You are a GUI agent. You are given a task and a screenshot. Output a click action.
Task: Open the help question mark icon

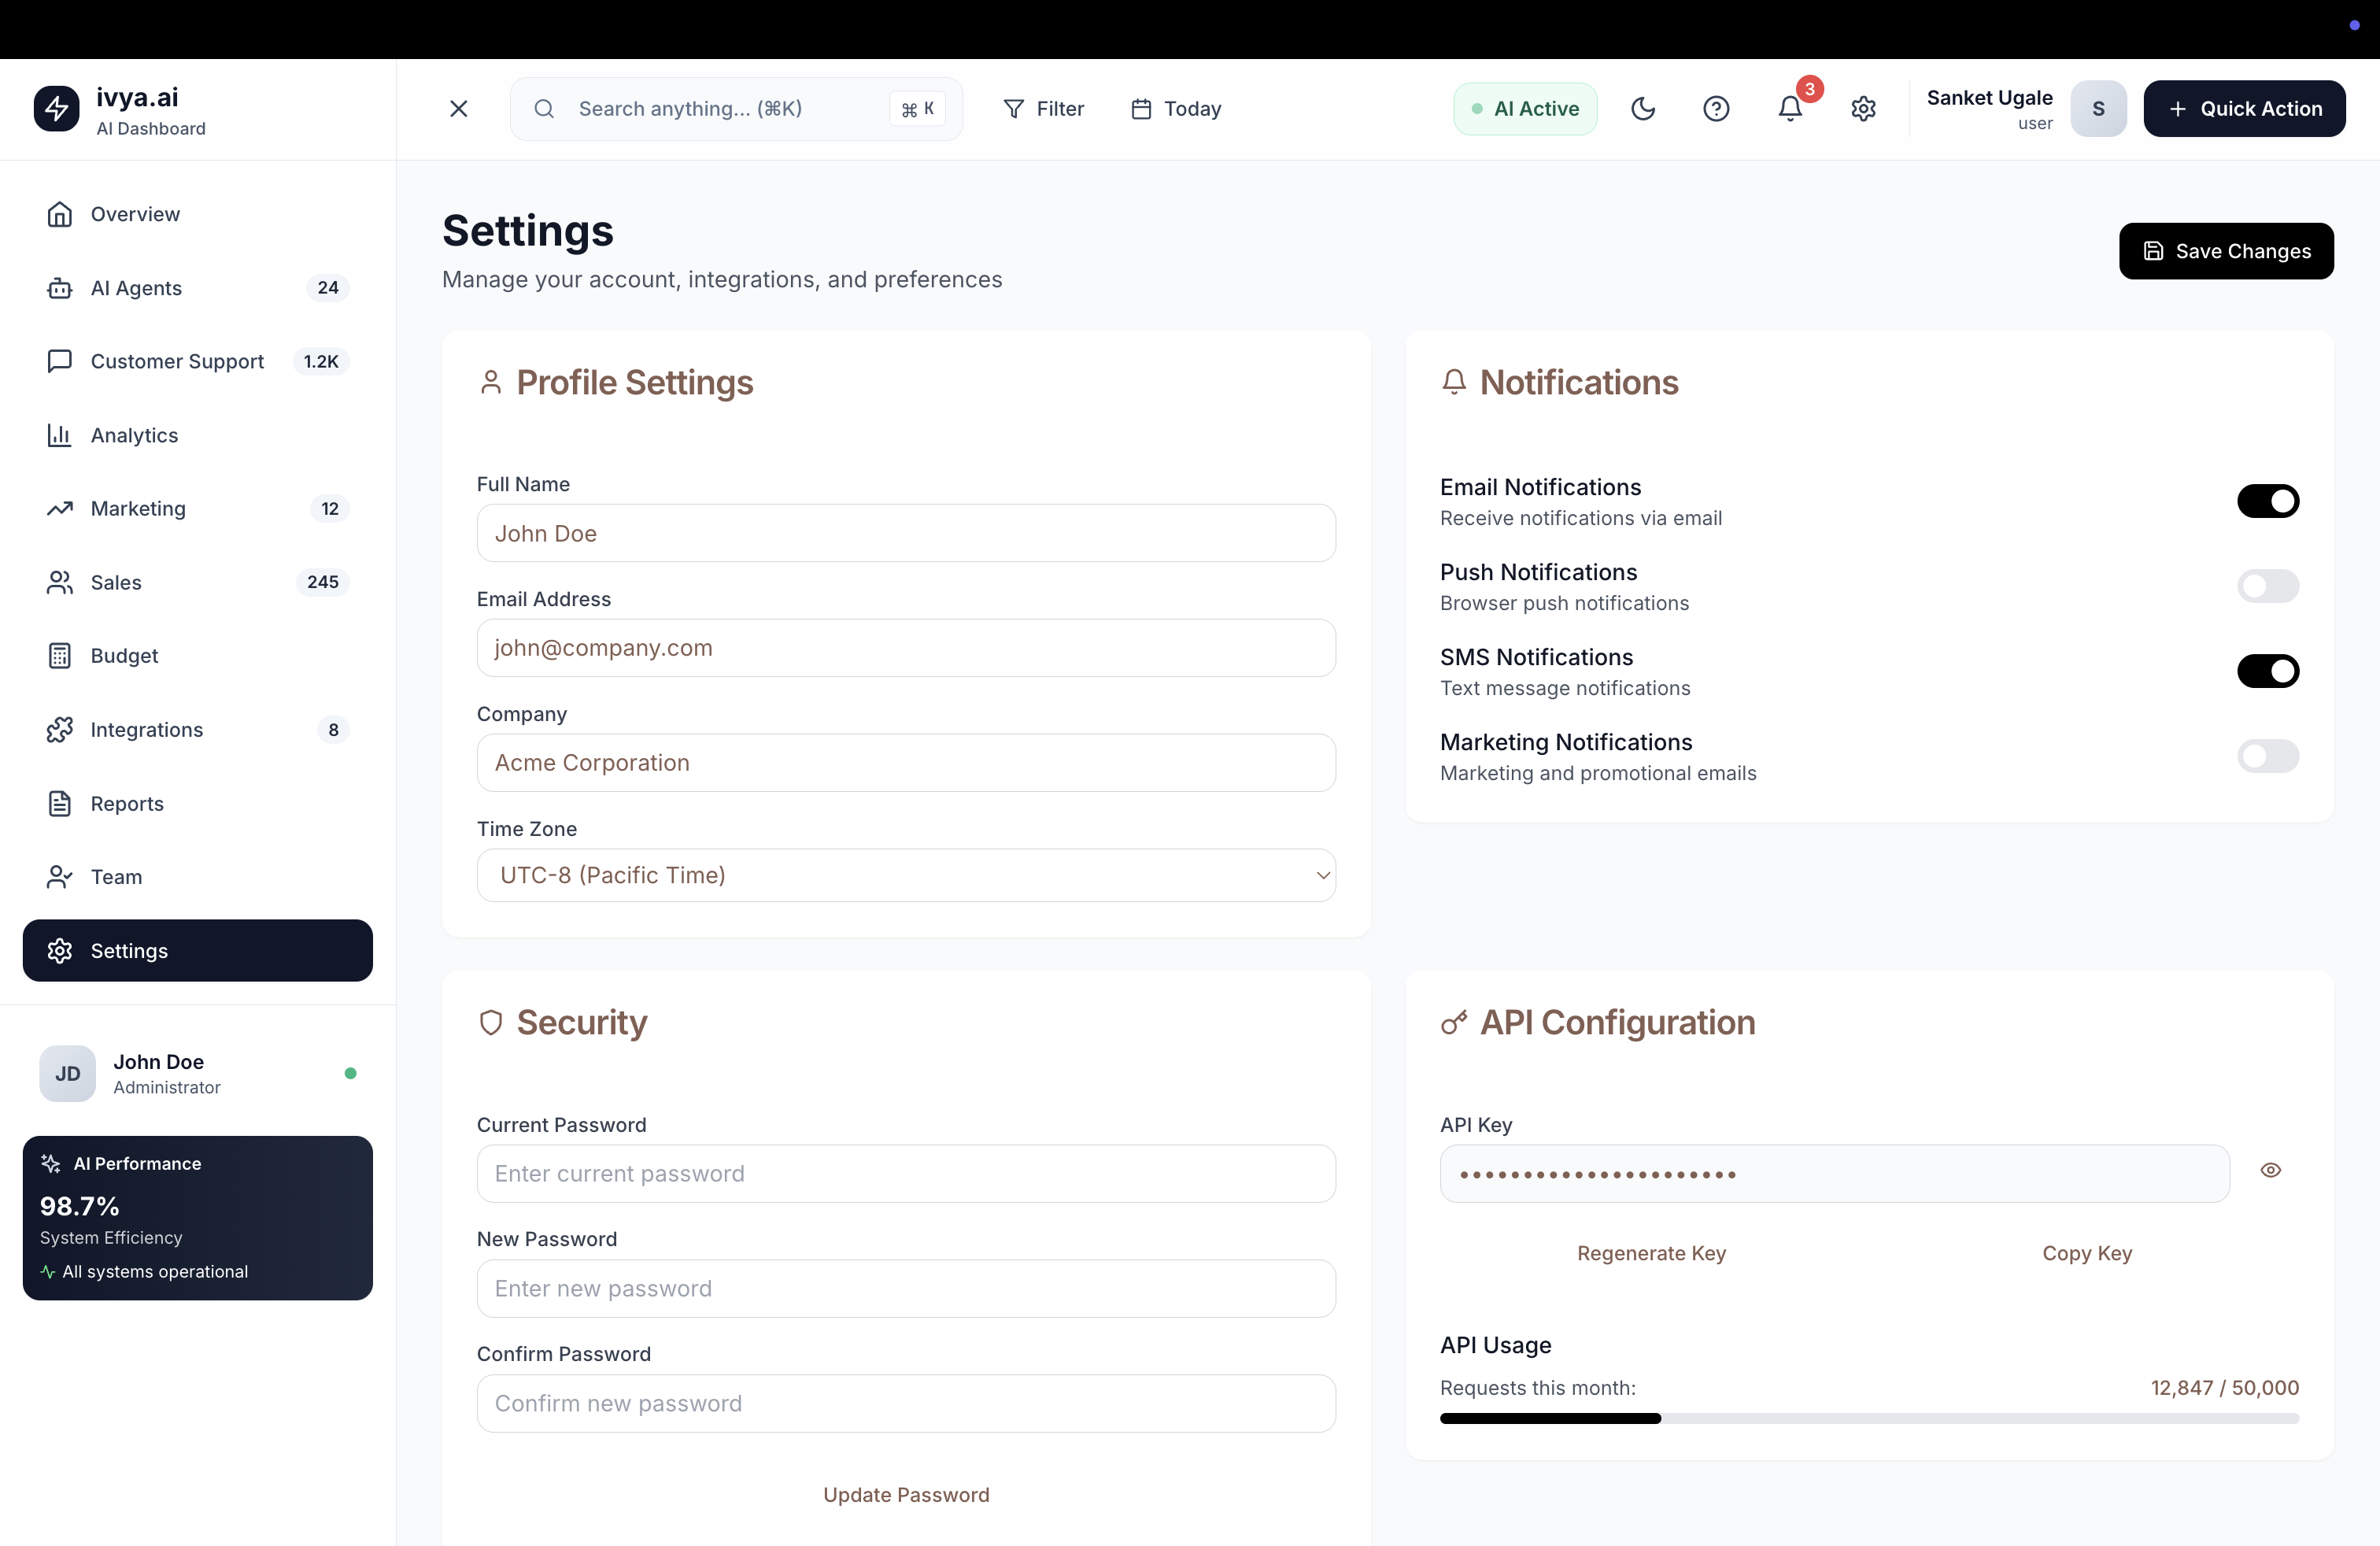[1716, 108]
